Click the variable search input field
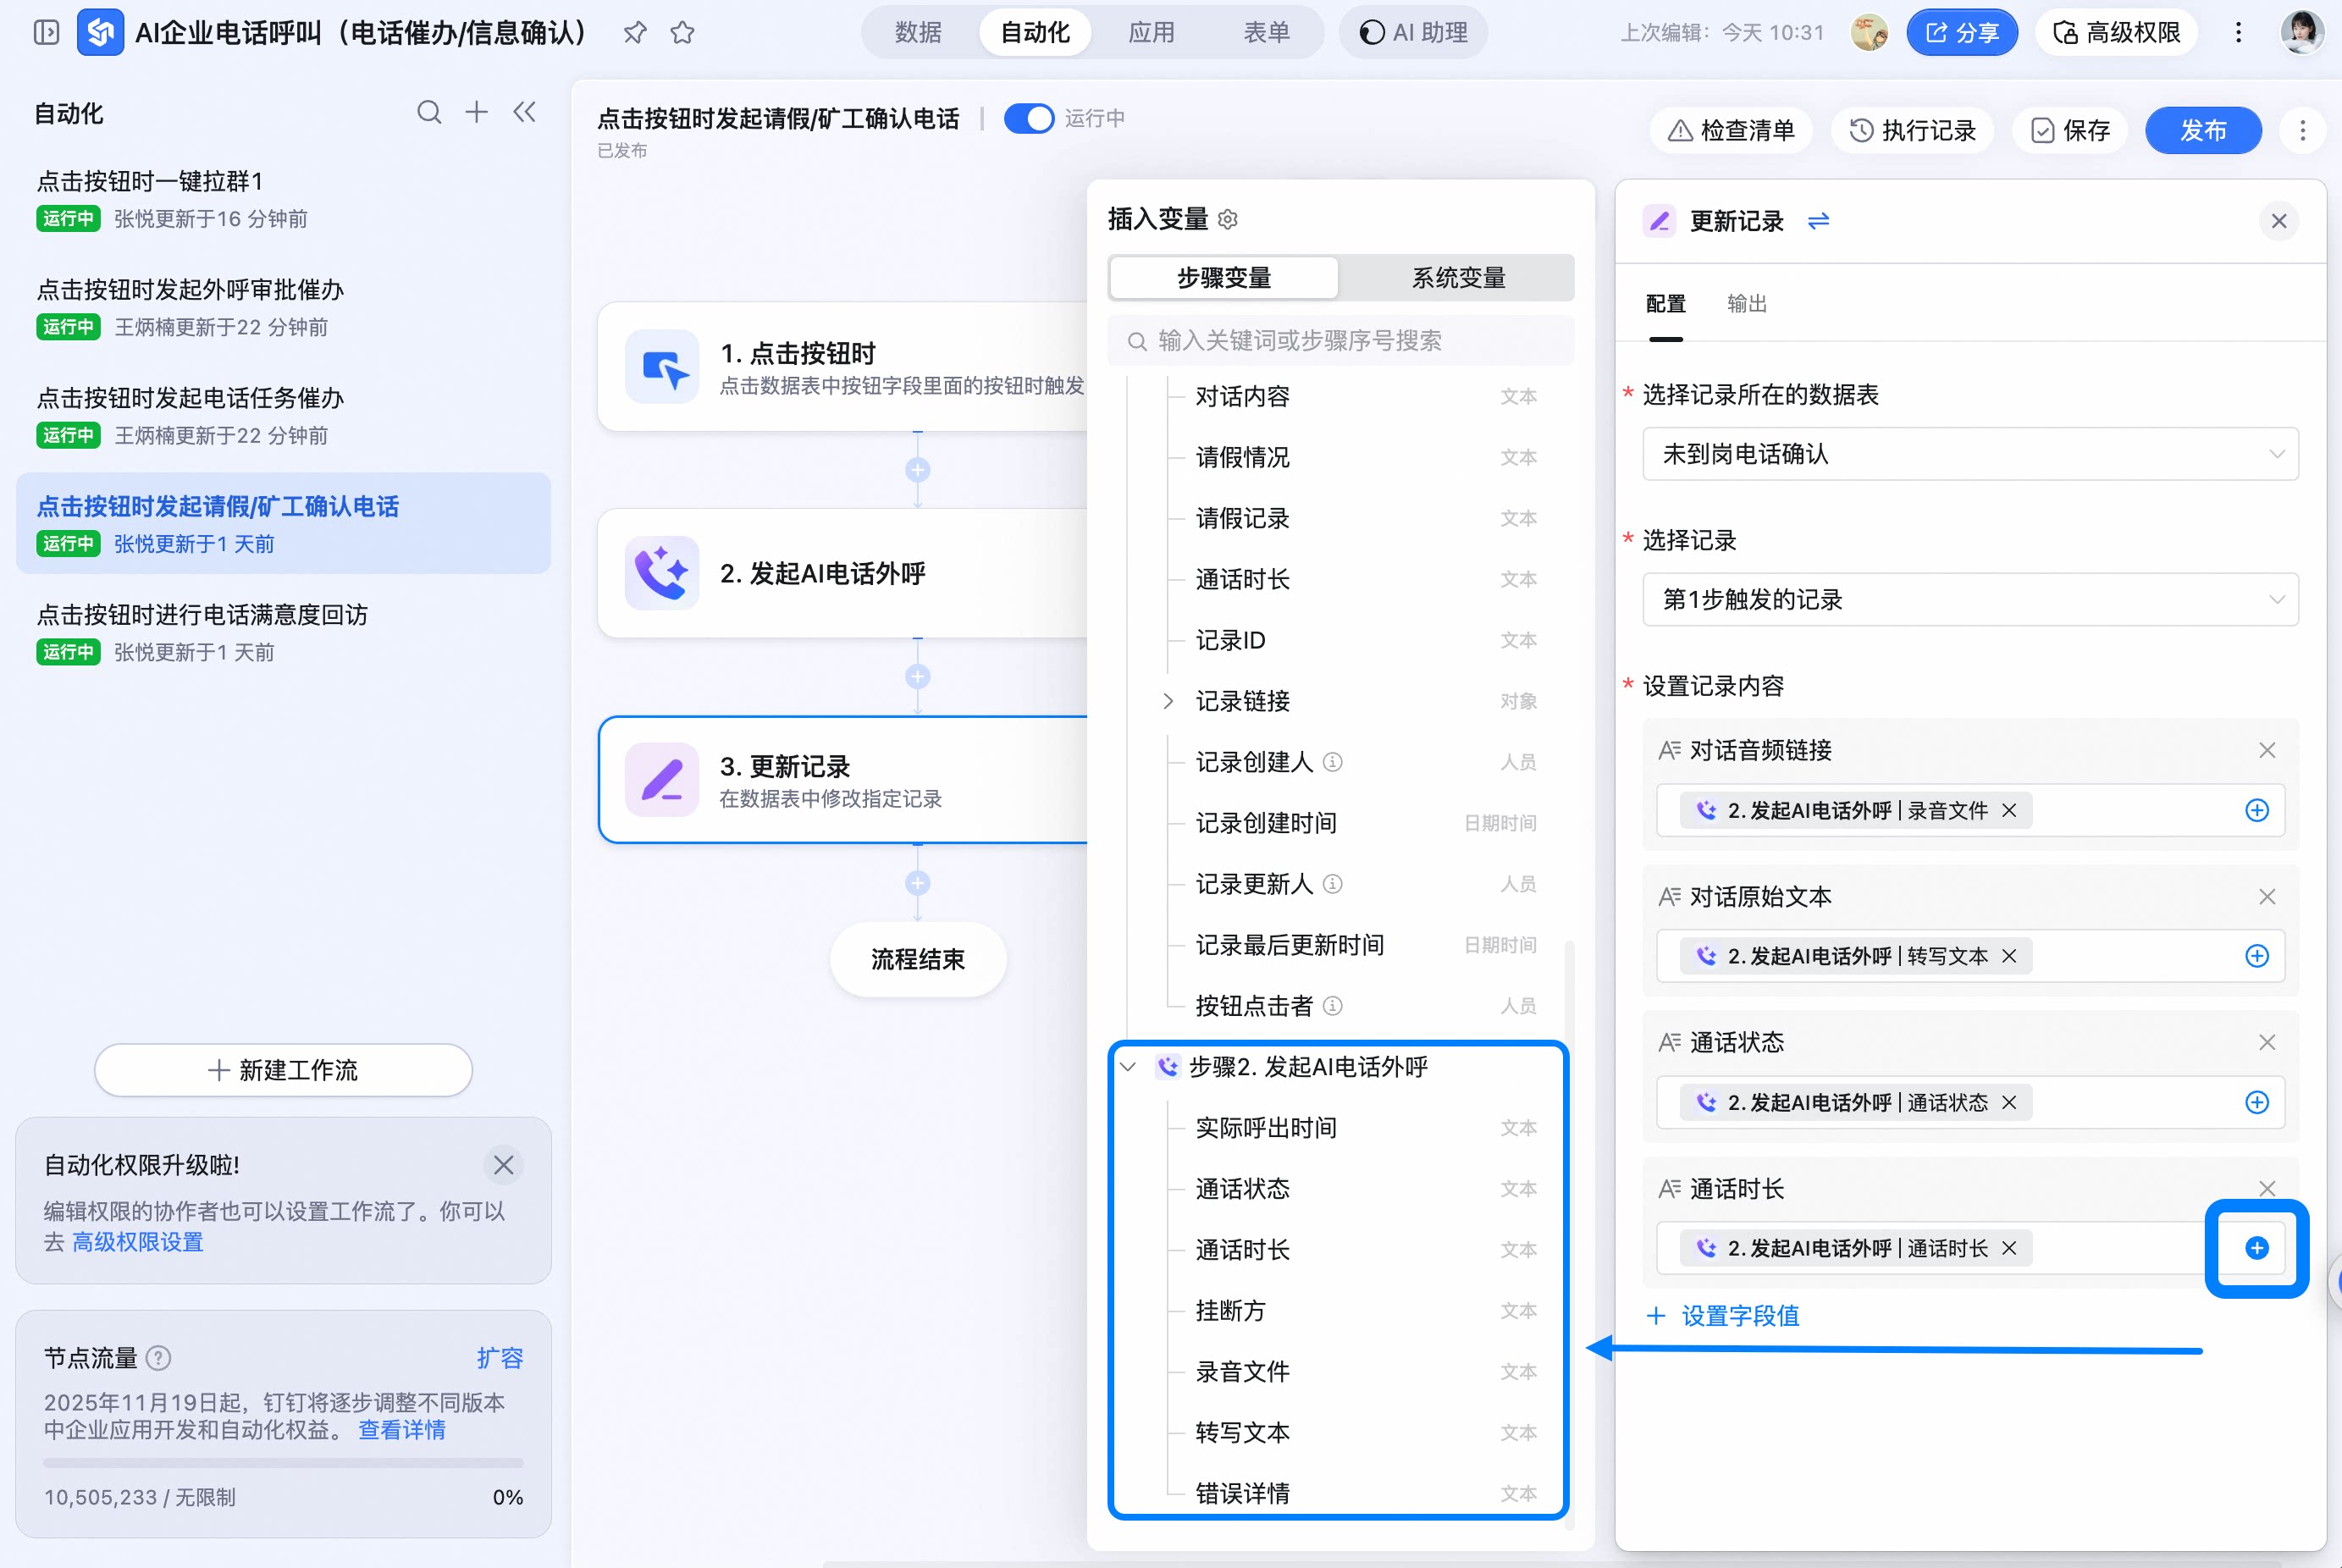The image size is (2342, 1568). (x=1340, y=341)
